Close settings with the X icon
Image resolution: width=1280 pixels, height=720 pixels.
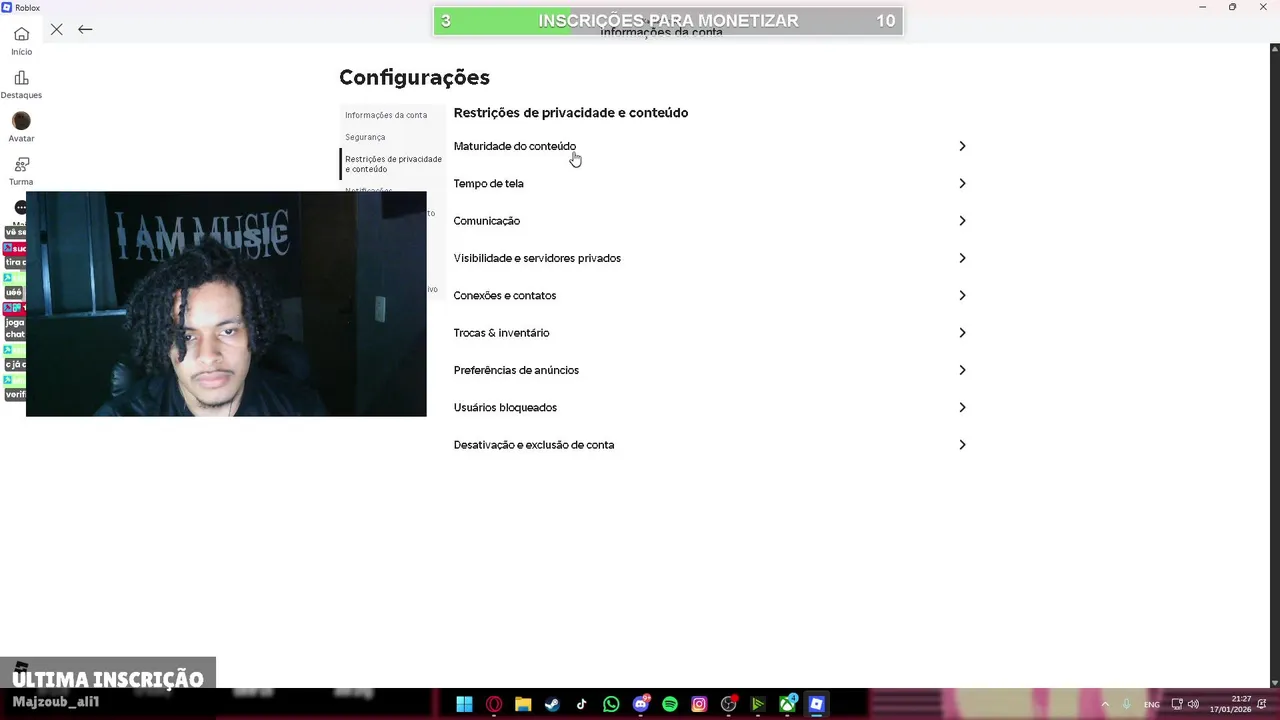[x=57, y=29]
